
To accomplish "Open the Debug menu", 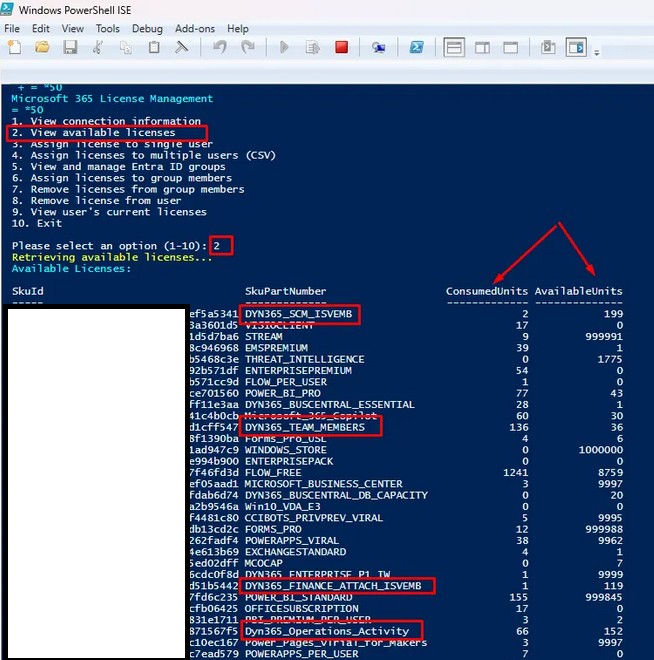I will point(147,29).
